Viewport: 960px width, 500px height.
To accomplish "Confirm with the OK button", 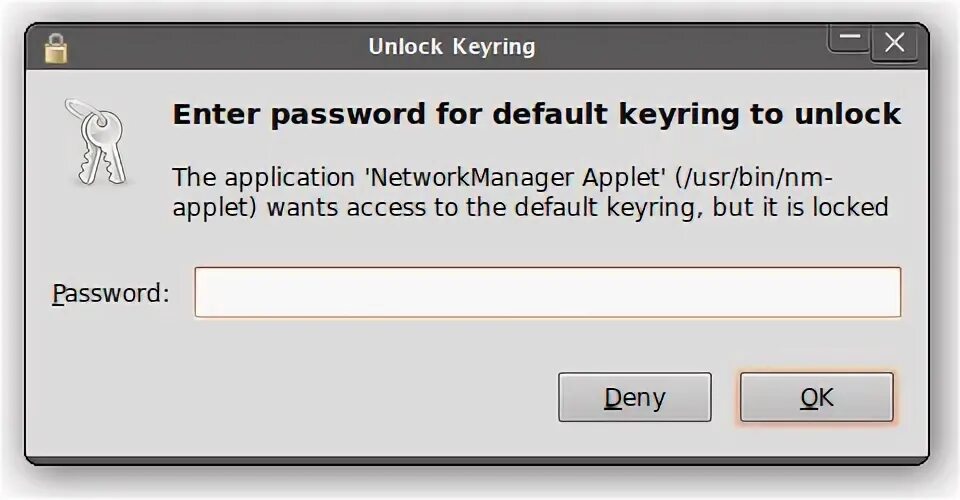I will point(816,398).
